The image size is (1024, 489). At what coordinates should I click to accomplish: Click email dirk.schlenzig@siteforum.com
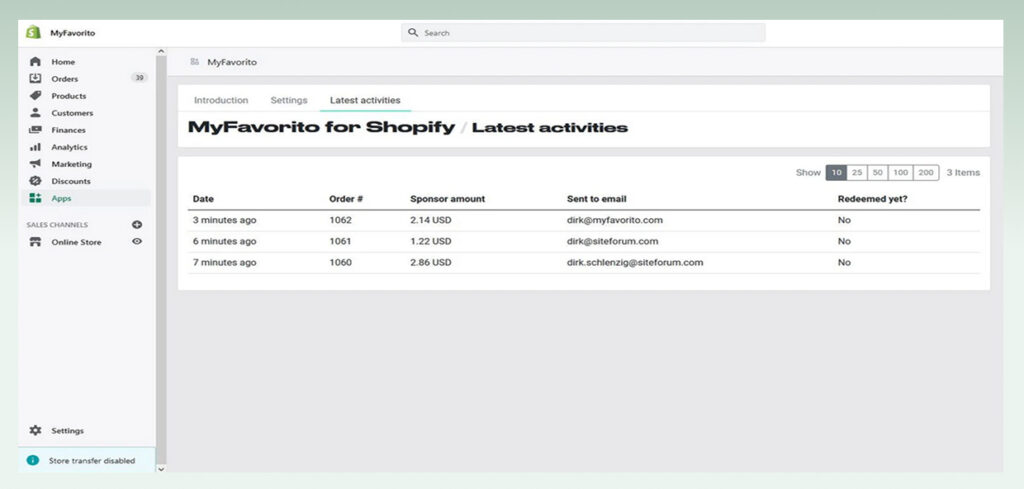pyautogui.click(x=635, y=262)
